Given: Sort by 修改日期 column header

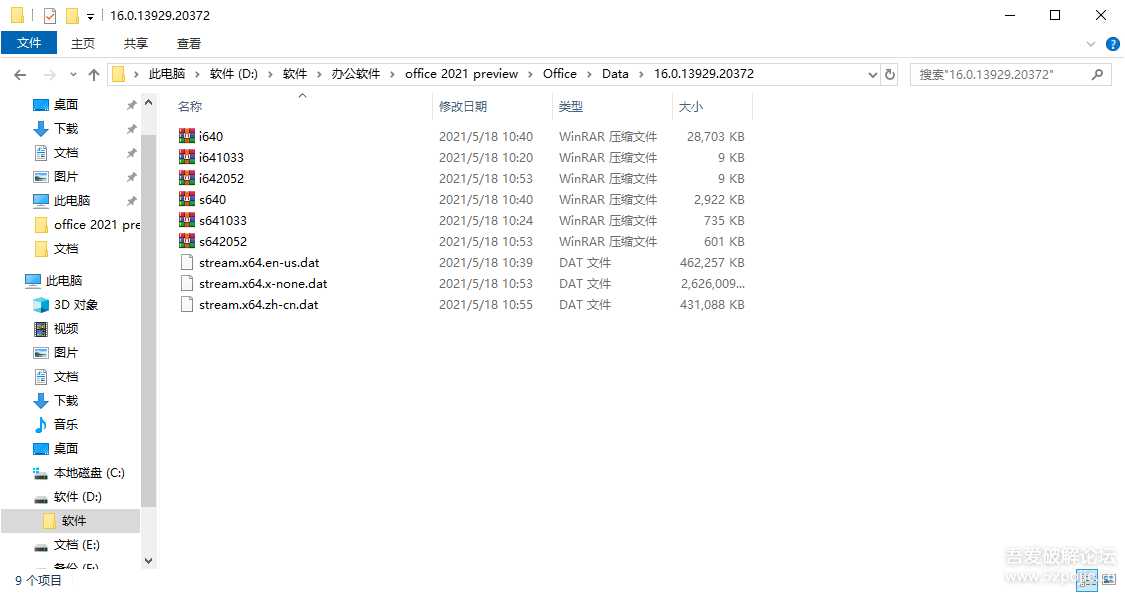Looking at the screenshot, I should click(463, 106).
